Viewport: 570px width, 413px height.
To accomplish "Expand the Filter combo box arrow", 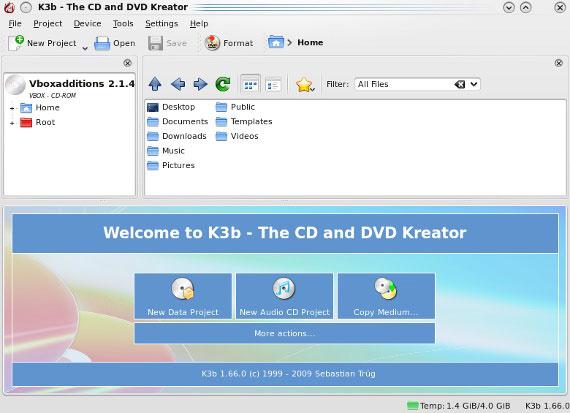I will click(x=474, y=84).
